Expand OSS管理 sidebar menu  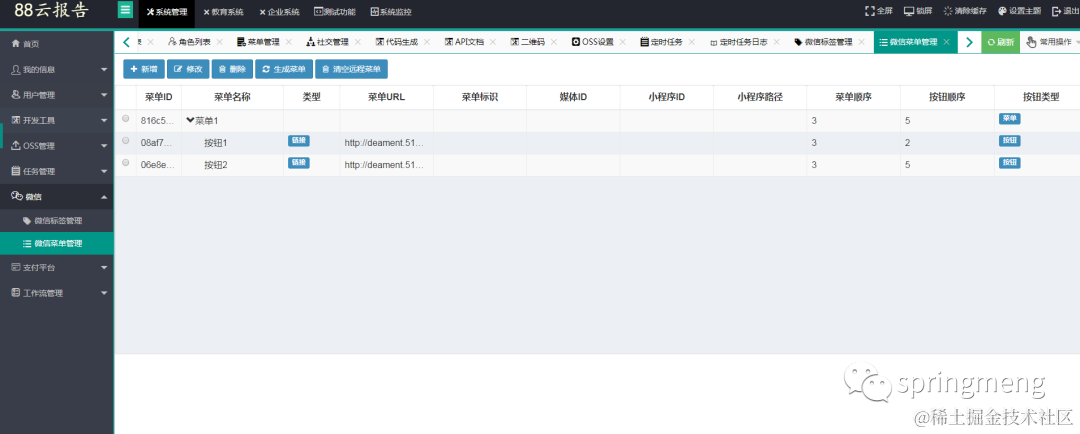(56, 146)
